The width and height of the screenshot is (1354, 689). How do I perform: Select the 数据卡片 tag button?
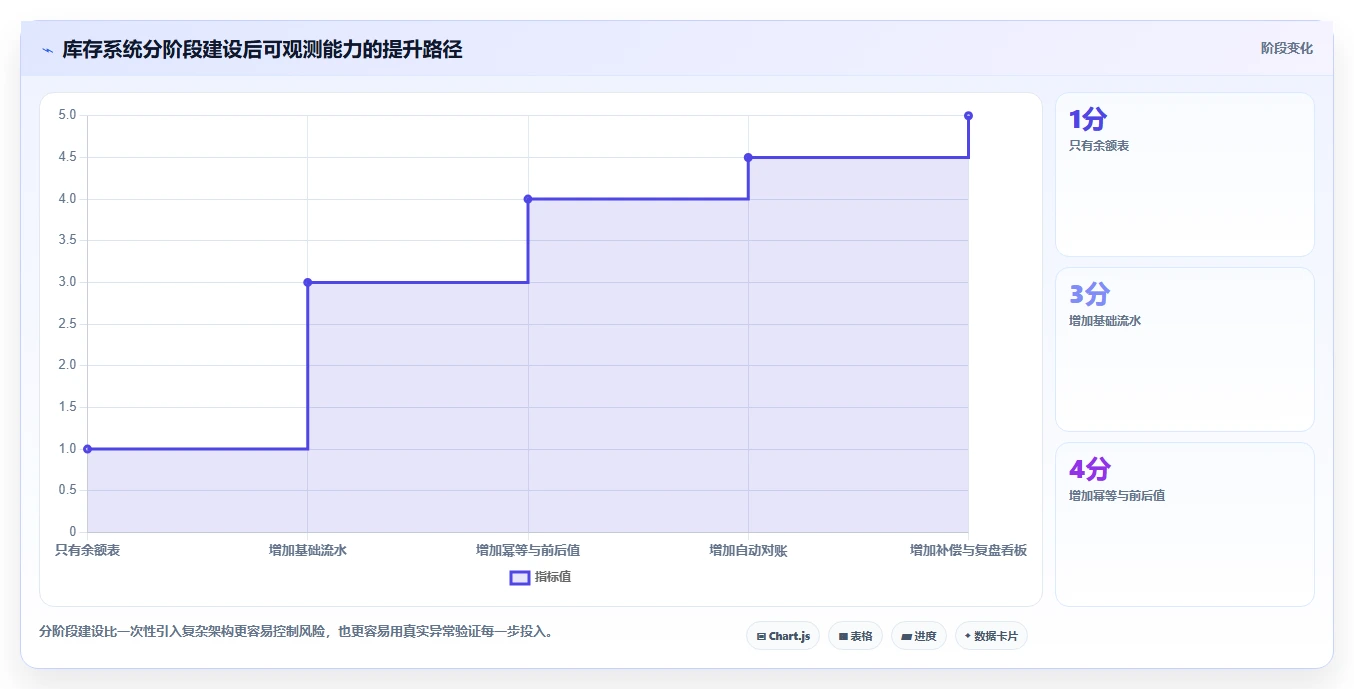[x=991, y=636]
